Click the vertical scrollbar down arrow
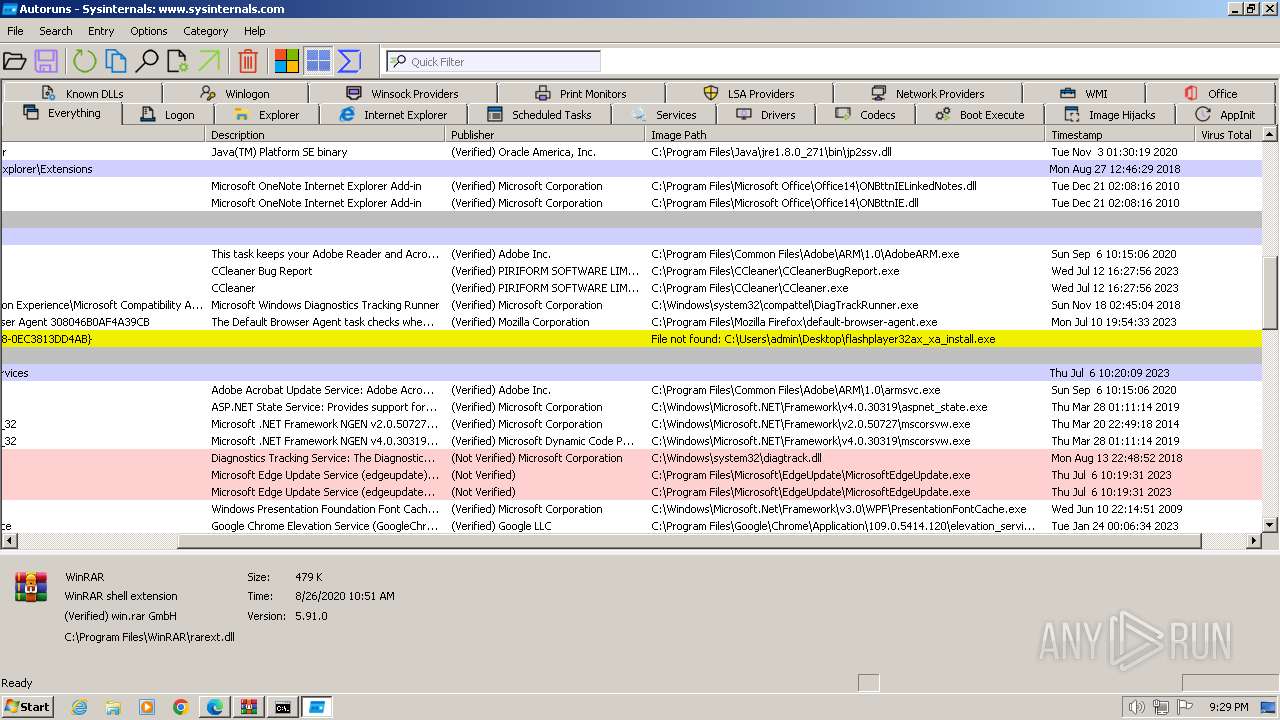1280x720 pixels. (x=1270, y=525)
